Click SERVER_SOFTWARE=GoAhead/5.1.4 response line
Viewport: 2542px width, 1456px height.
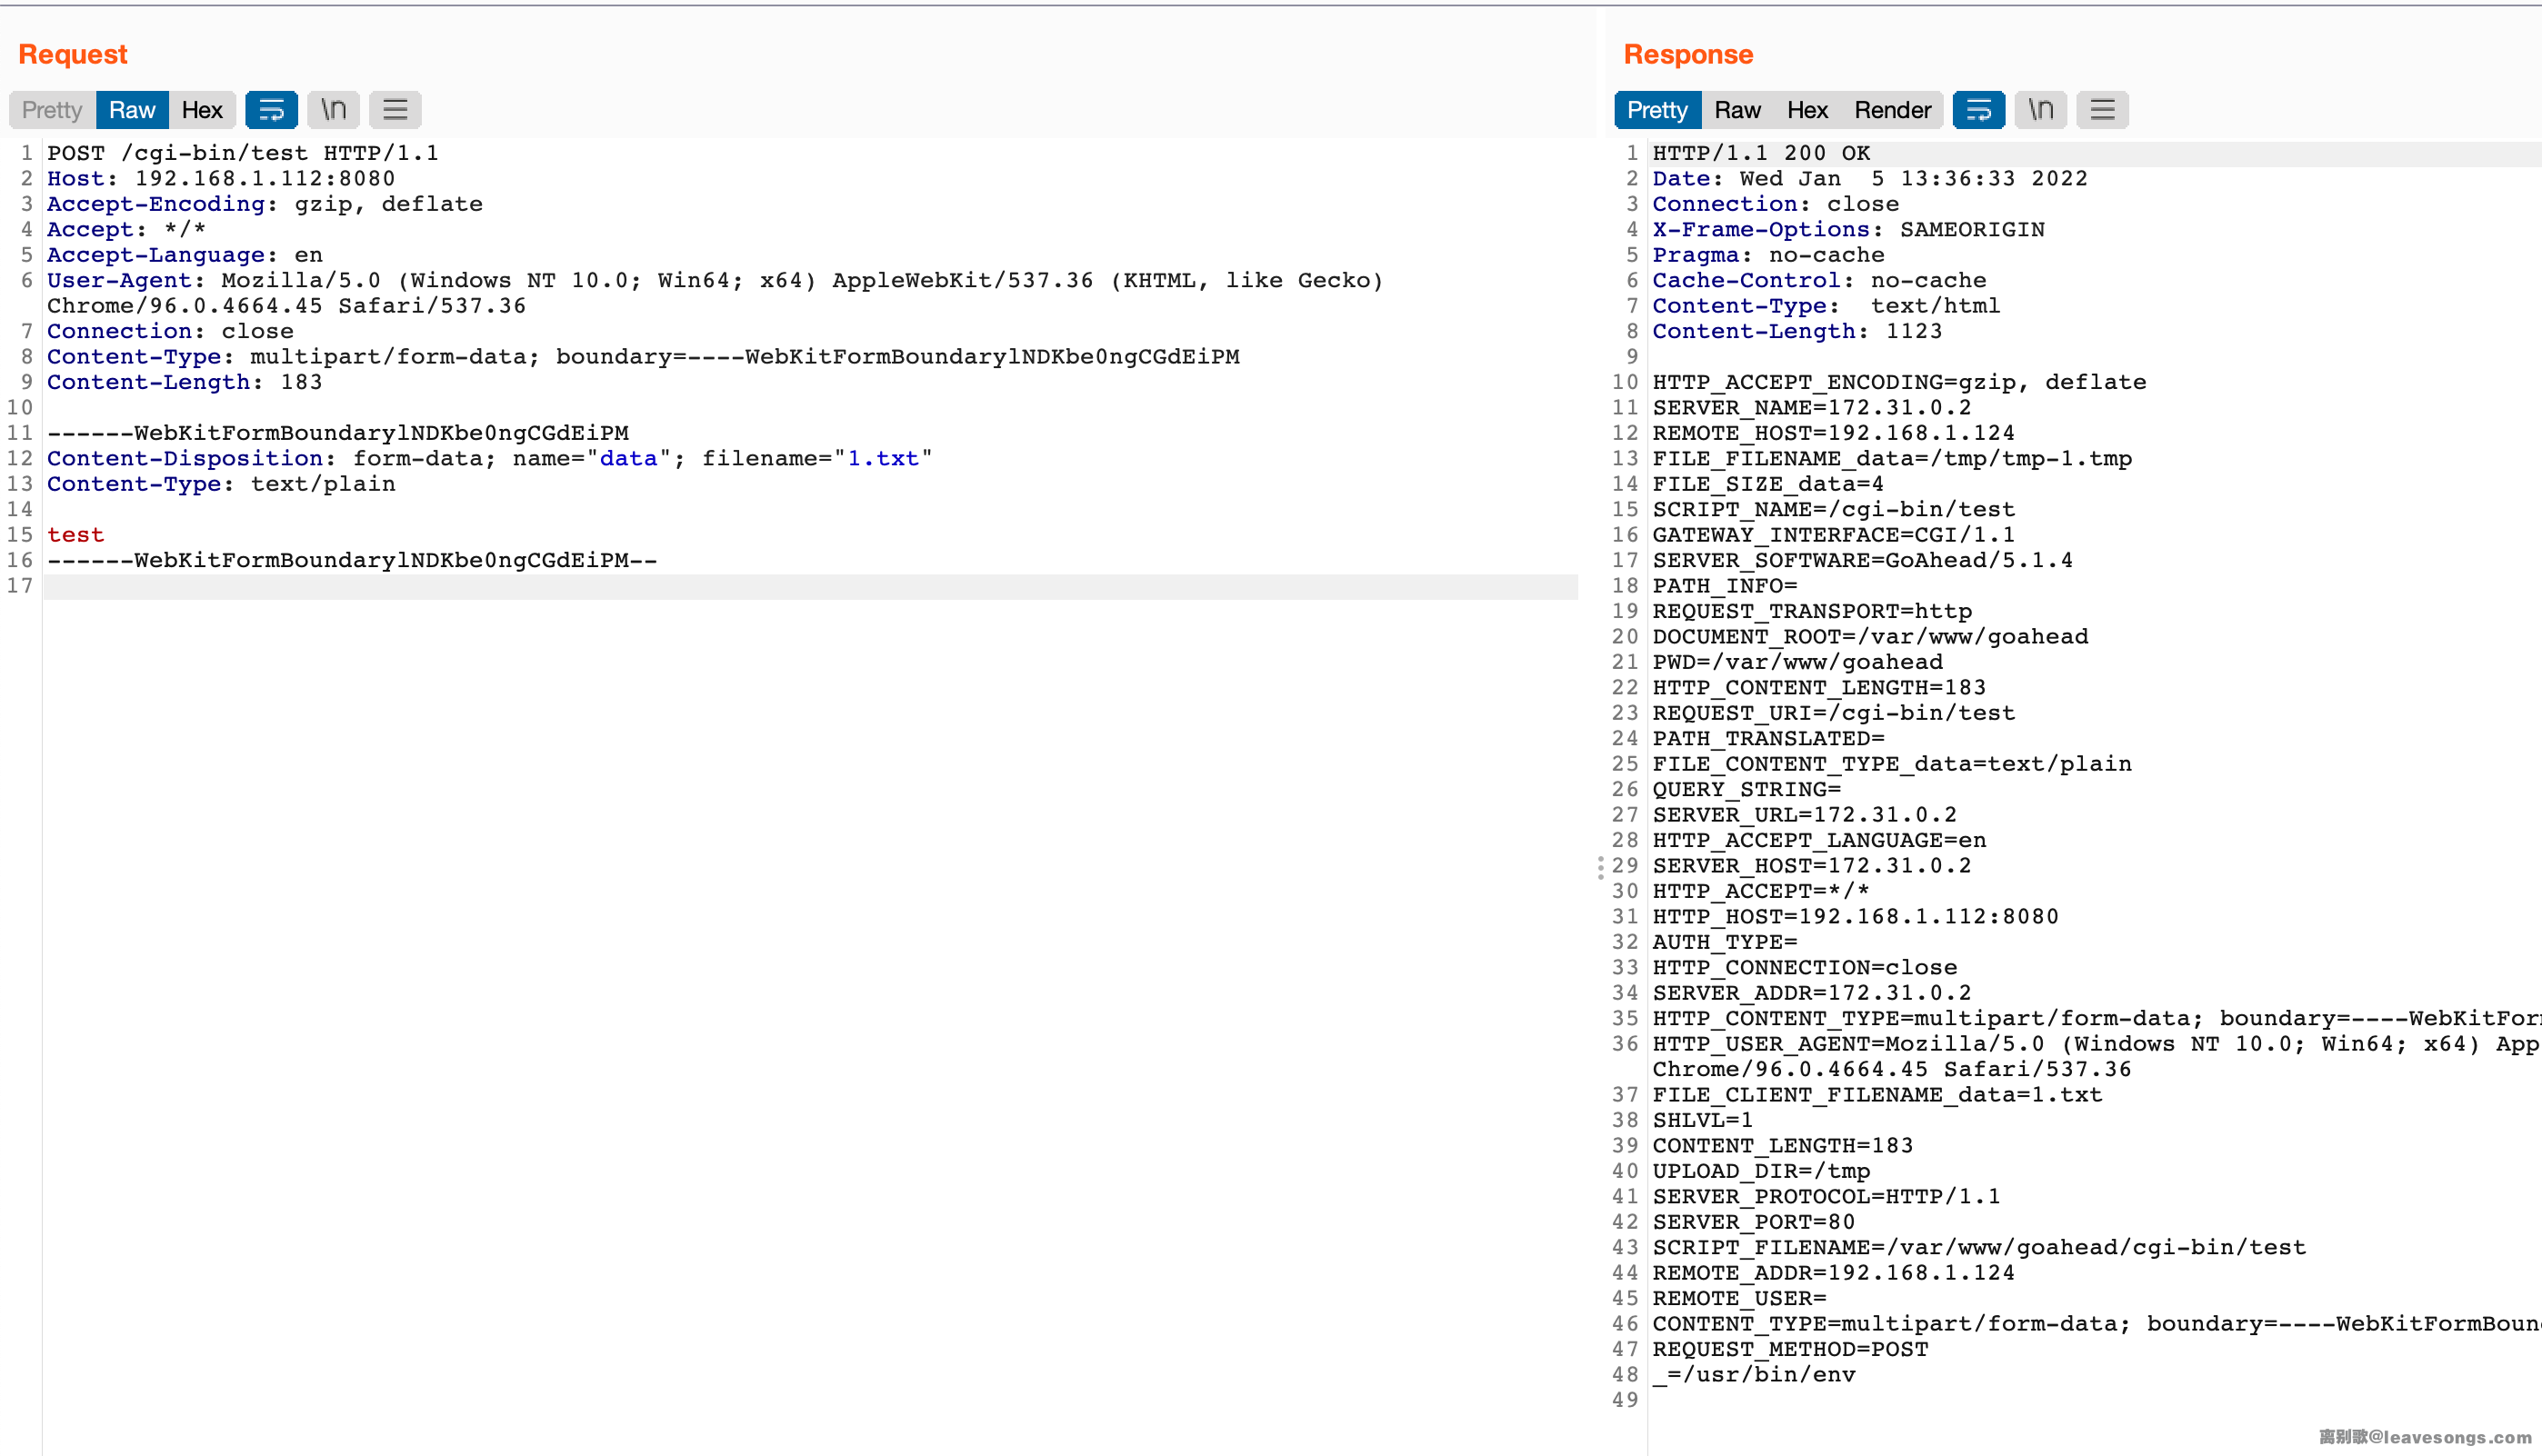pos(1862,561)
